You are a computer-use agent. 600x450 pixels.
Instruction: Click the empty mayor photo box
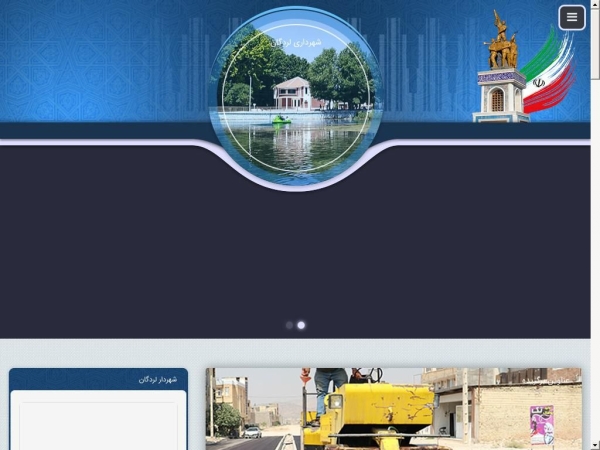pyautogui.click(x=98, y=426)
